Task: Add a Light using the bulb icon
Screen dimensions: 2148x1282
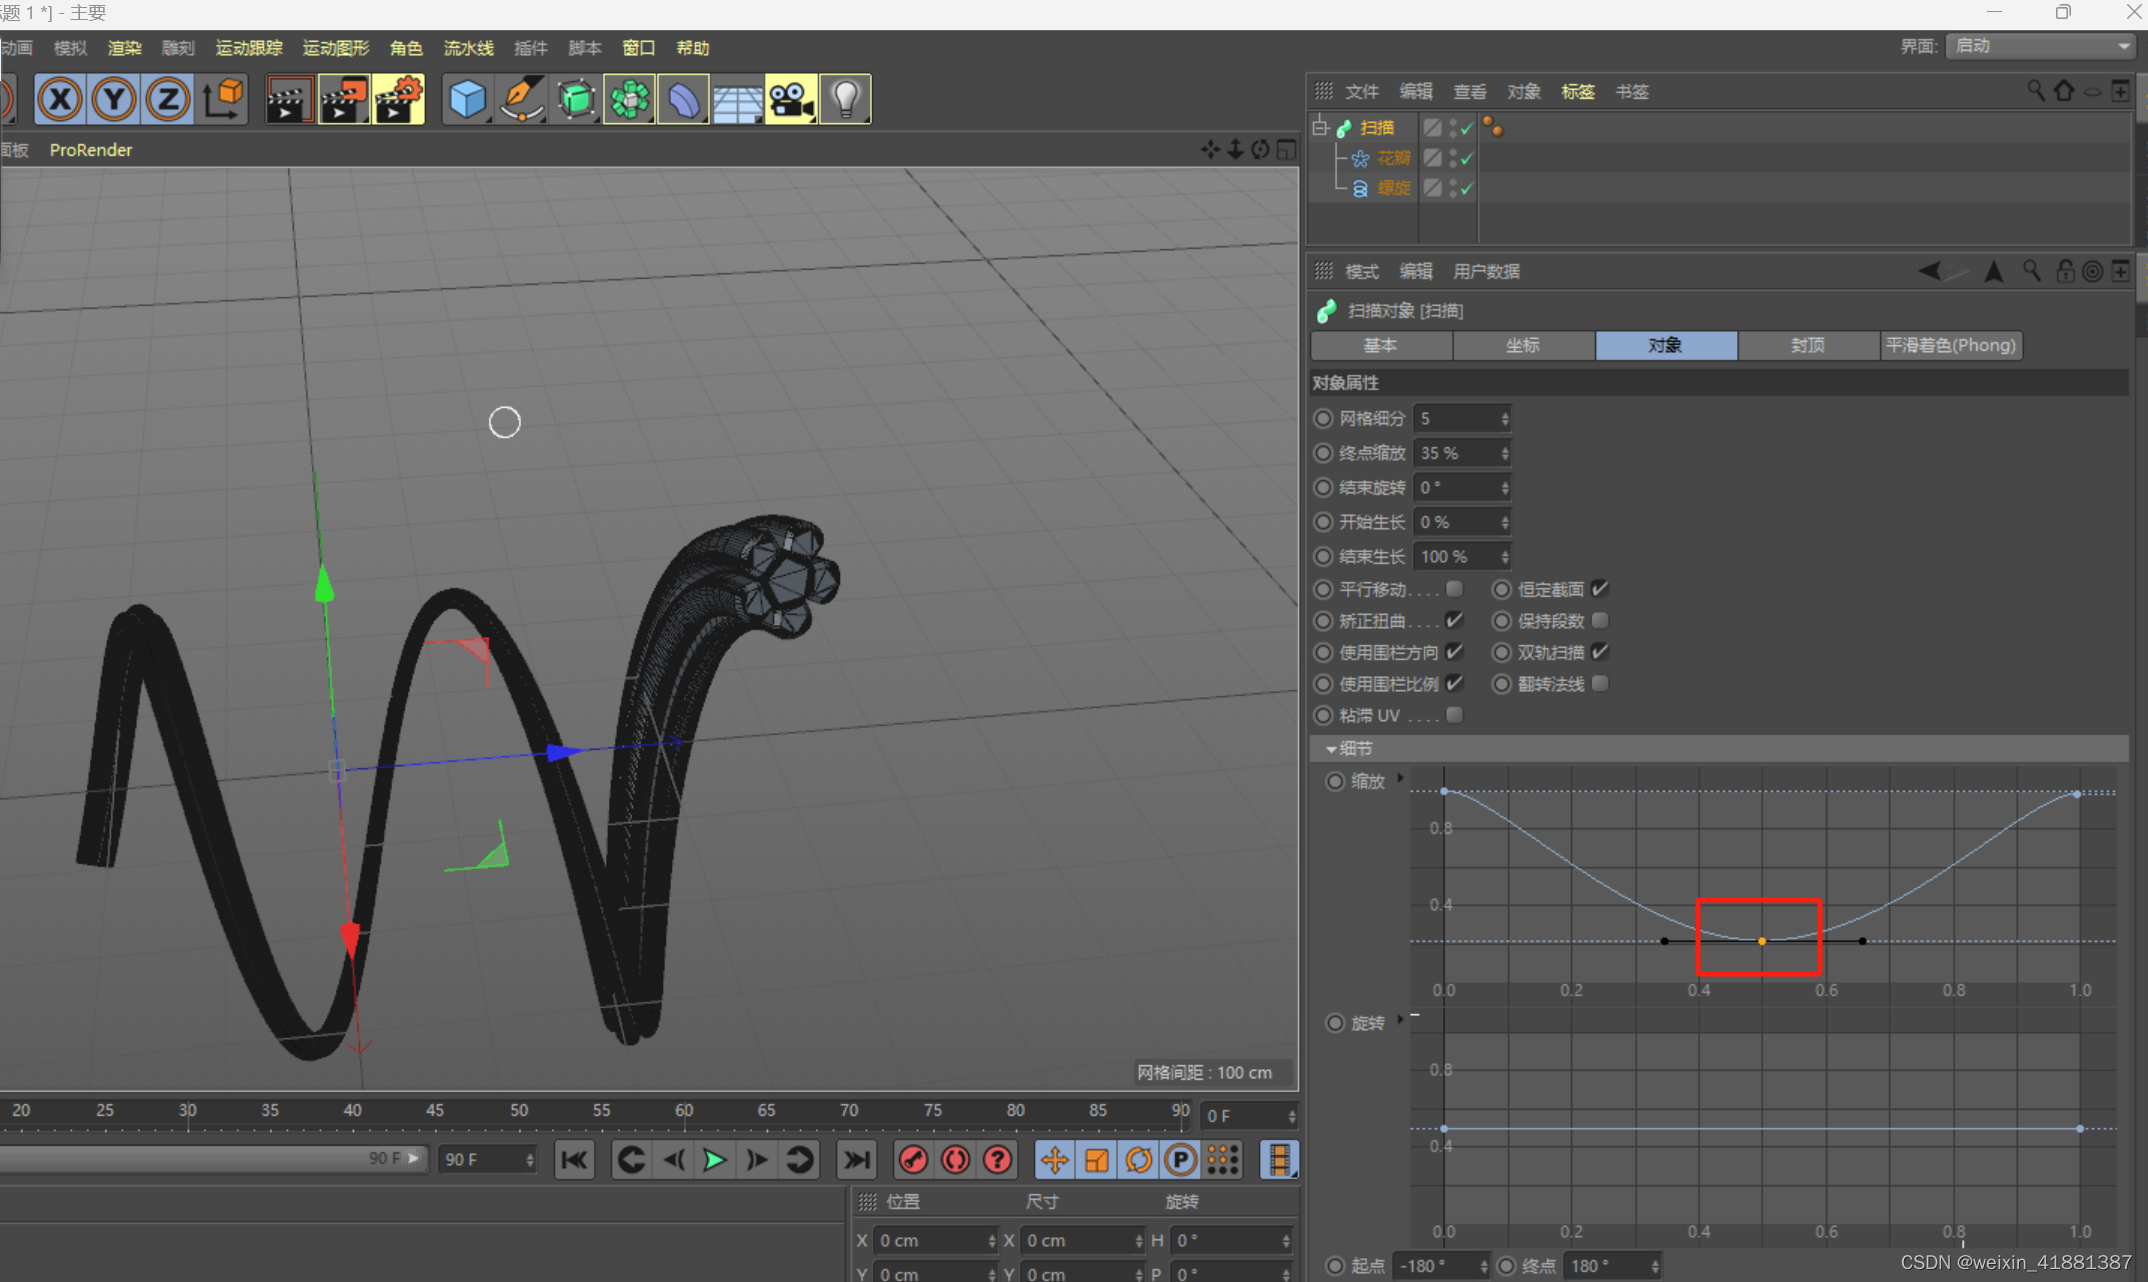Action: (846, 98)
